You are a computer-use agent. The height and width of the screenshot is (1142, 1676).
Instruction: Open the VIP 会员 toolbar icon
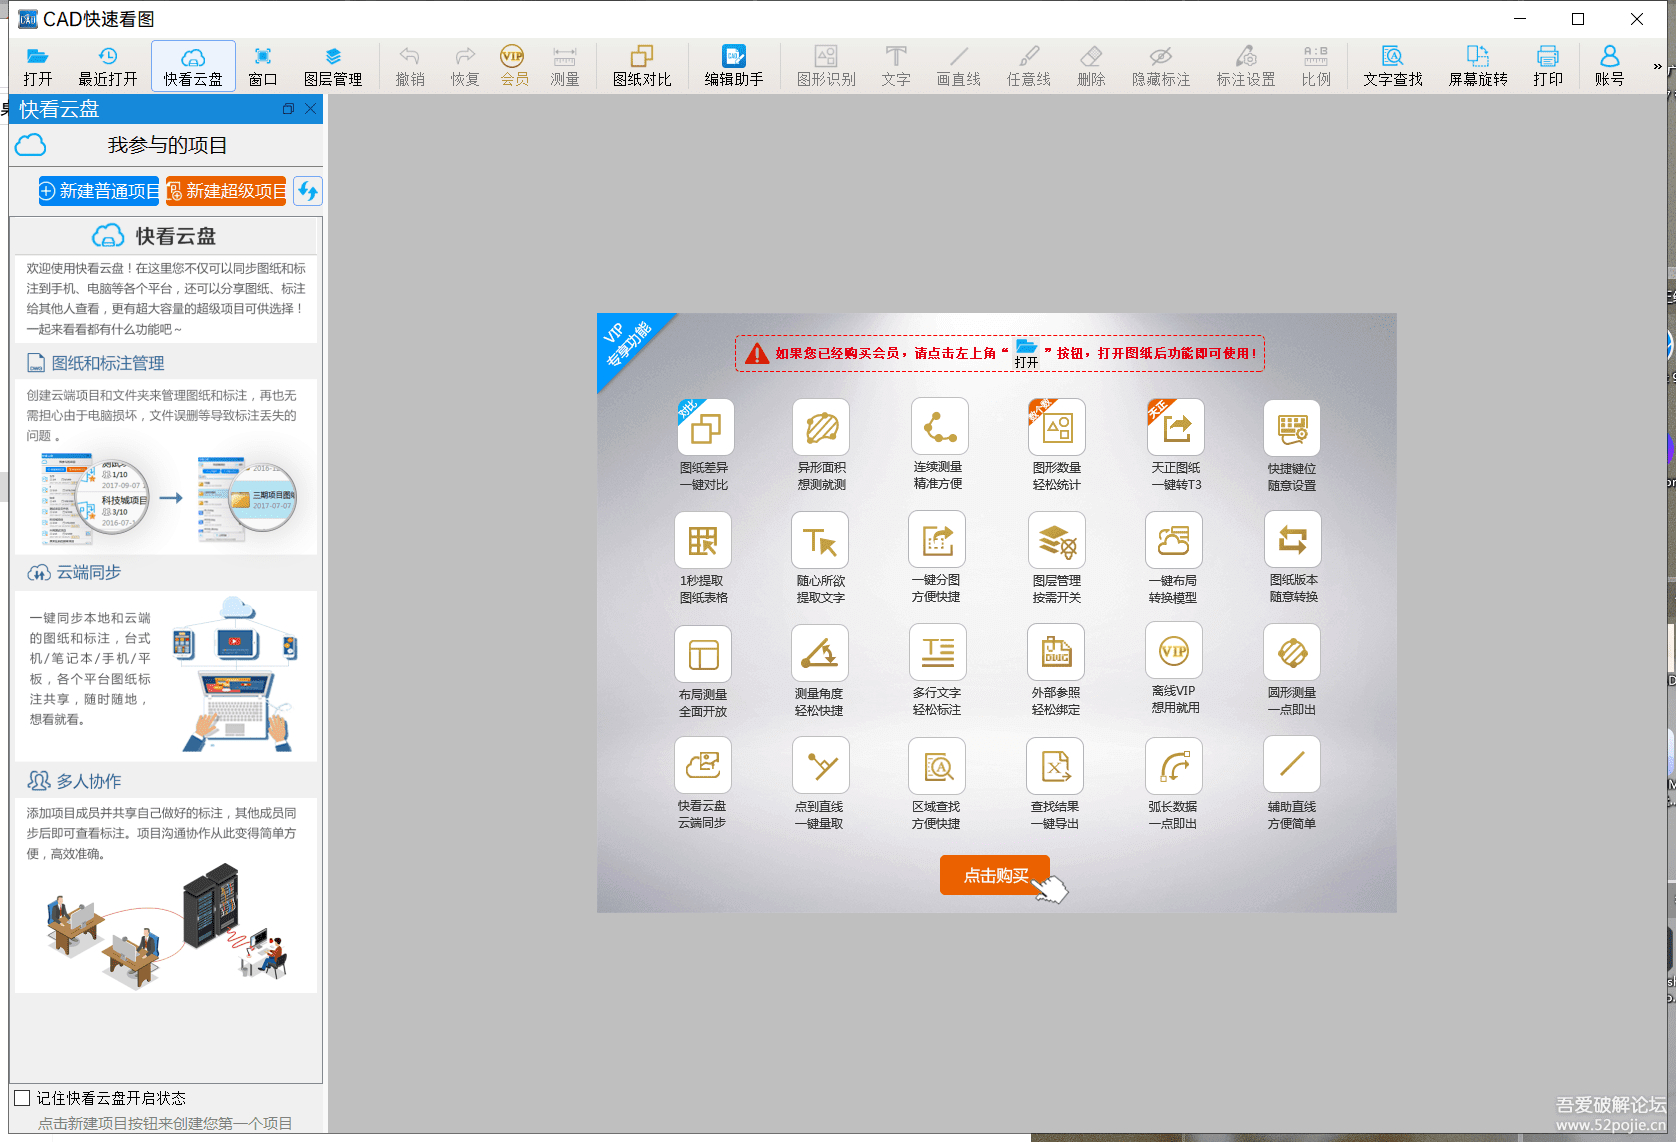(514, 66)
